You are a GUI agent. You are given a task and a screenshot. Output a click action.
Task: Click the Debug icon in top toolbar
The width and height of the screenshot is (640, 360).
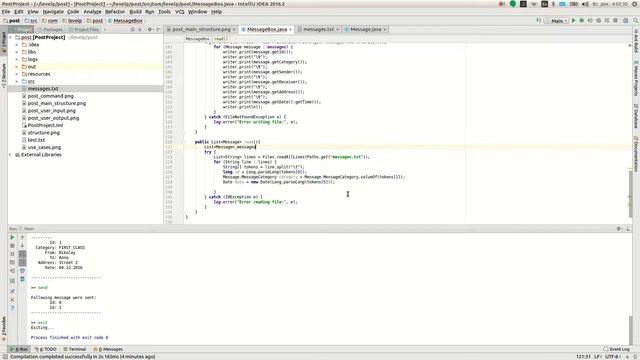[x=582, y=20]
